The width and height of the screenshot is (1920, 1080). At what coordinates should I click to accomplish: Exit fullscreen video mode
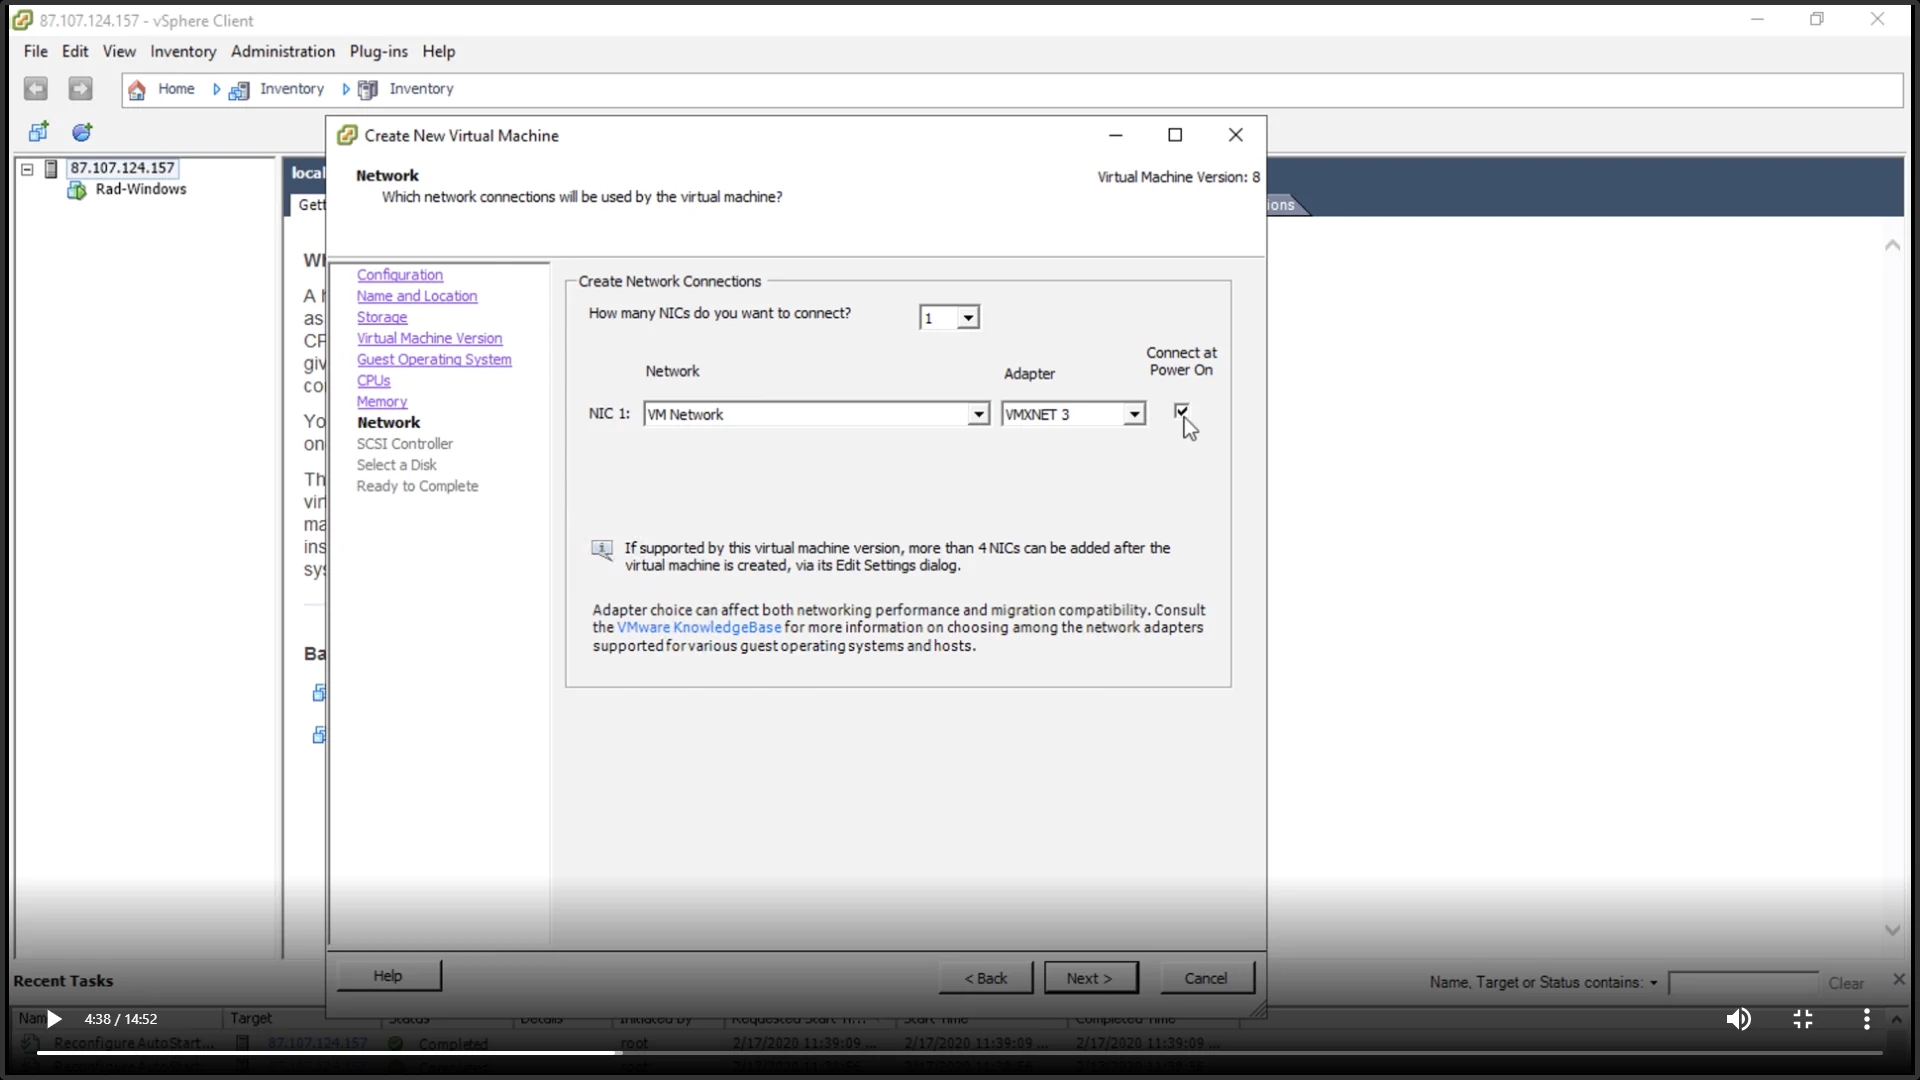(x=1803, y=1019)
